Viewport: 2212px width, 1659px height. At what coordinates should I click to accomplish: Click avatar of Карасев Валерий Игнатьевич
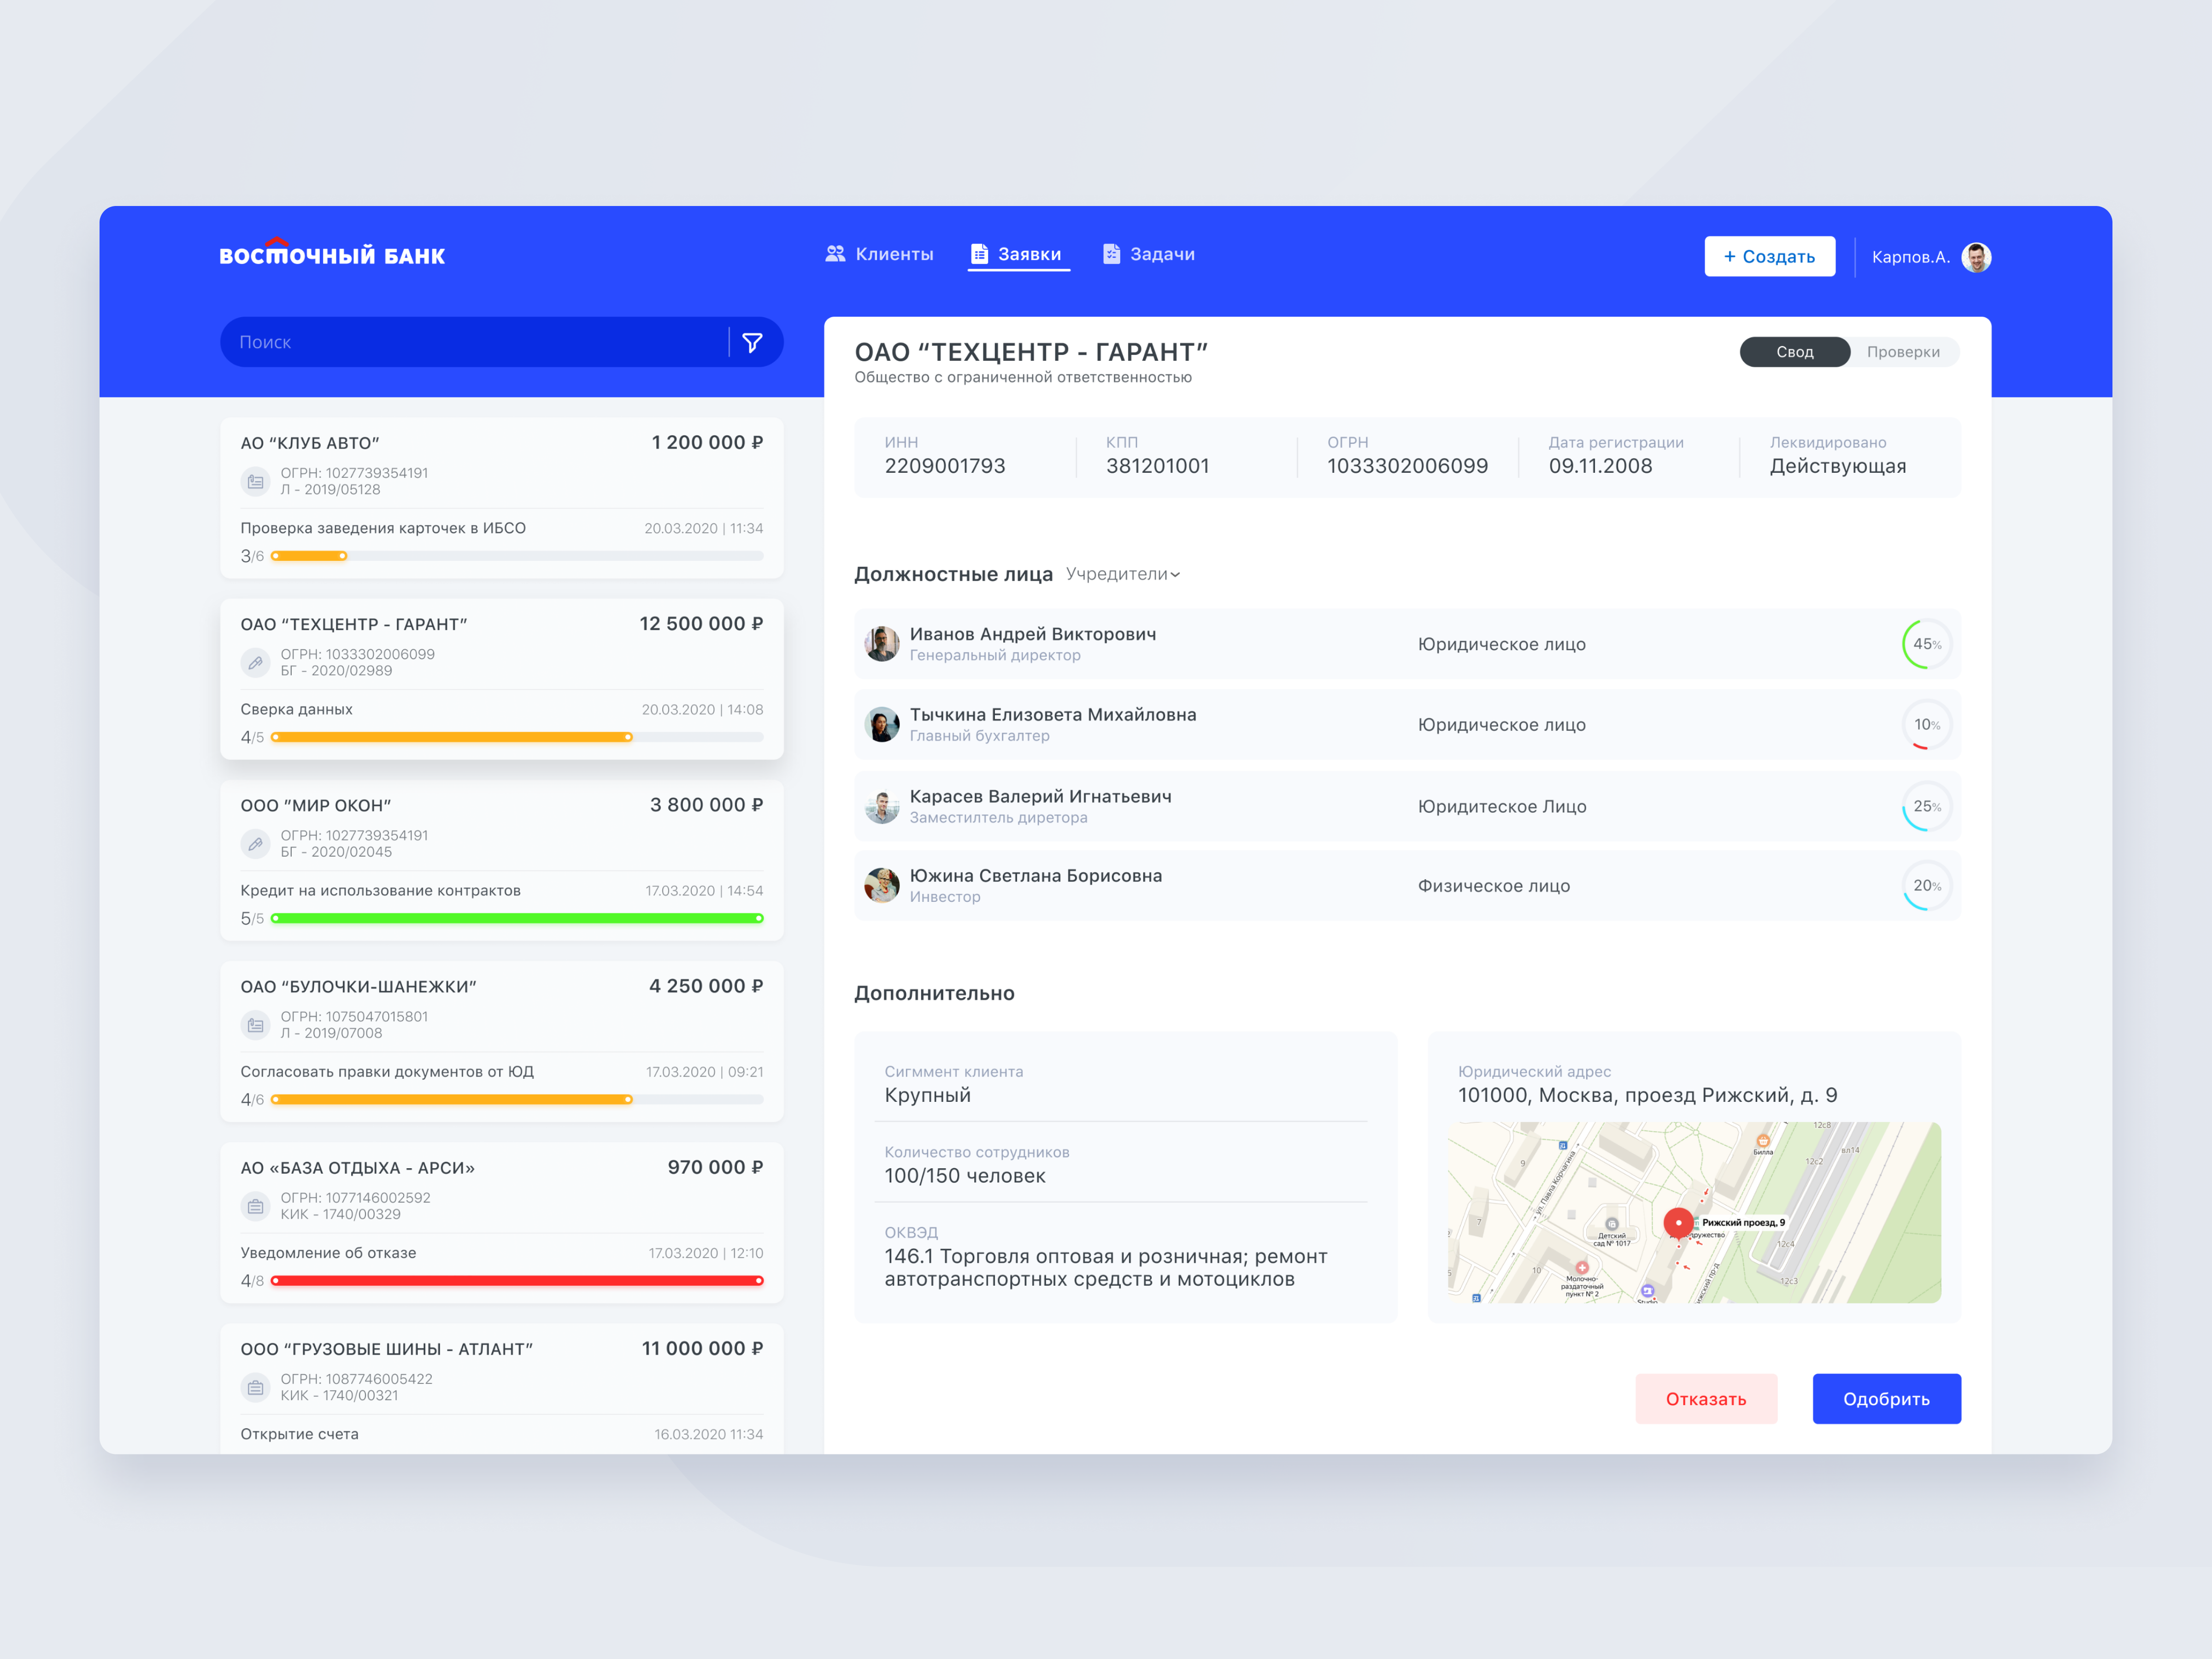tap(881, 807)
